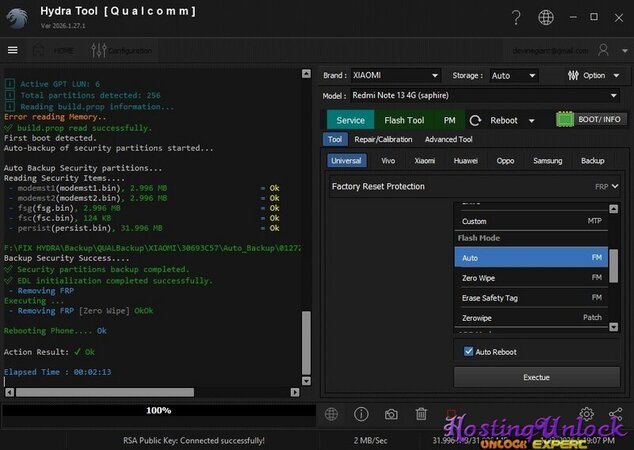Screen dimensions: 634x450
Task: Clear the log with trash icon
Action: point(421,414)
